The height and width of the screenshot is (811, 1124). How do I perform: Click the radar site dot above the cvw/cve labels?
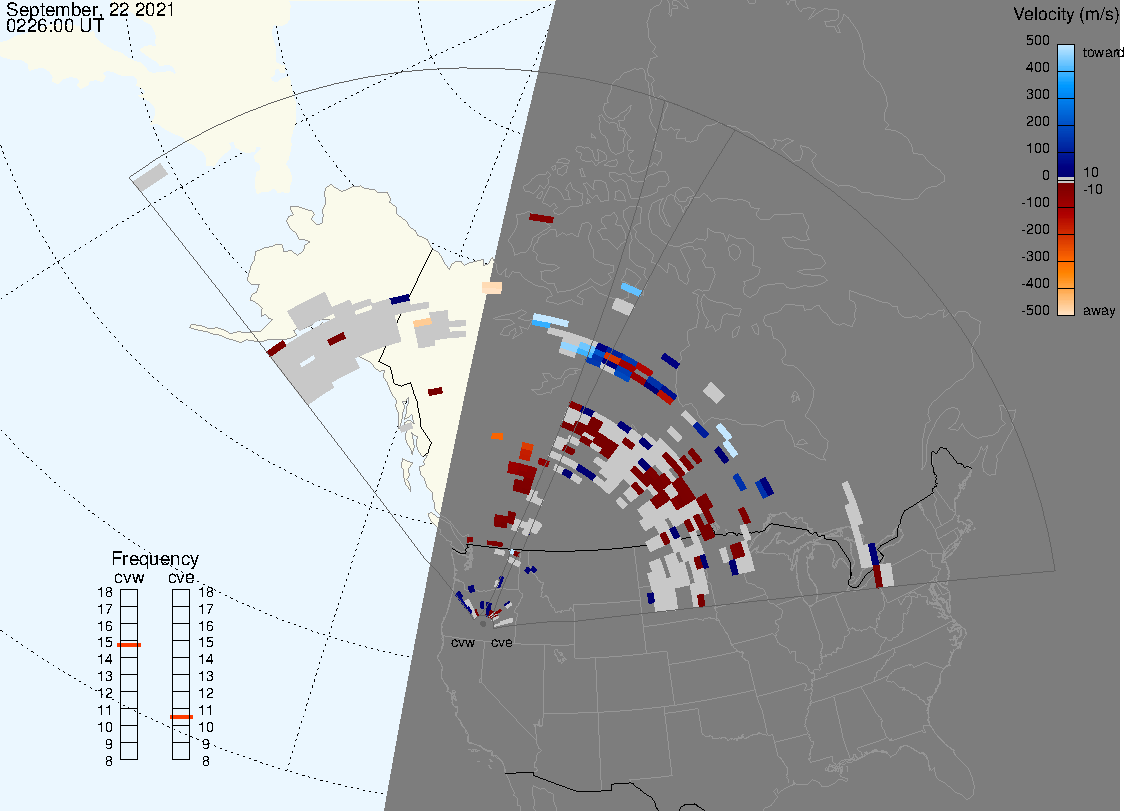point(483,624)
